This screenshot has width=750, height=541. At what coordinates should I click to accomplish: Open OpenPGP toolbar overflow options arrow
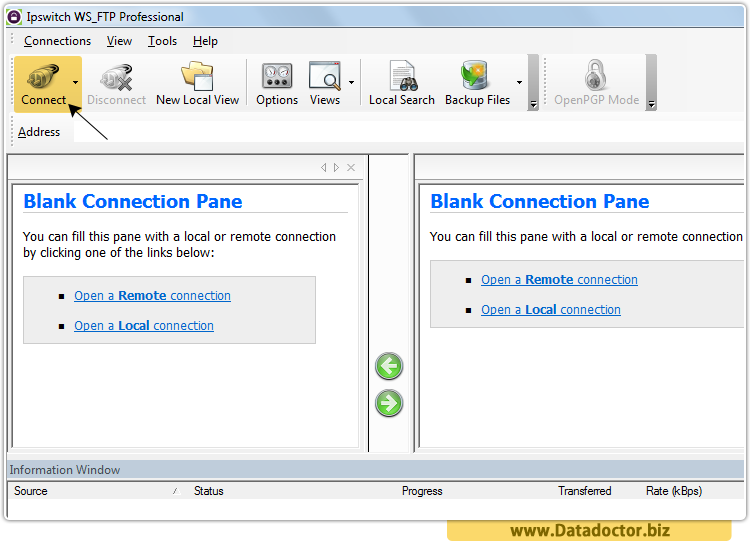651,104
